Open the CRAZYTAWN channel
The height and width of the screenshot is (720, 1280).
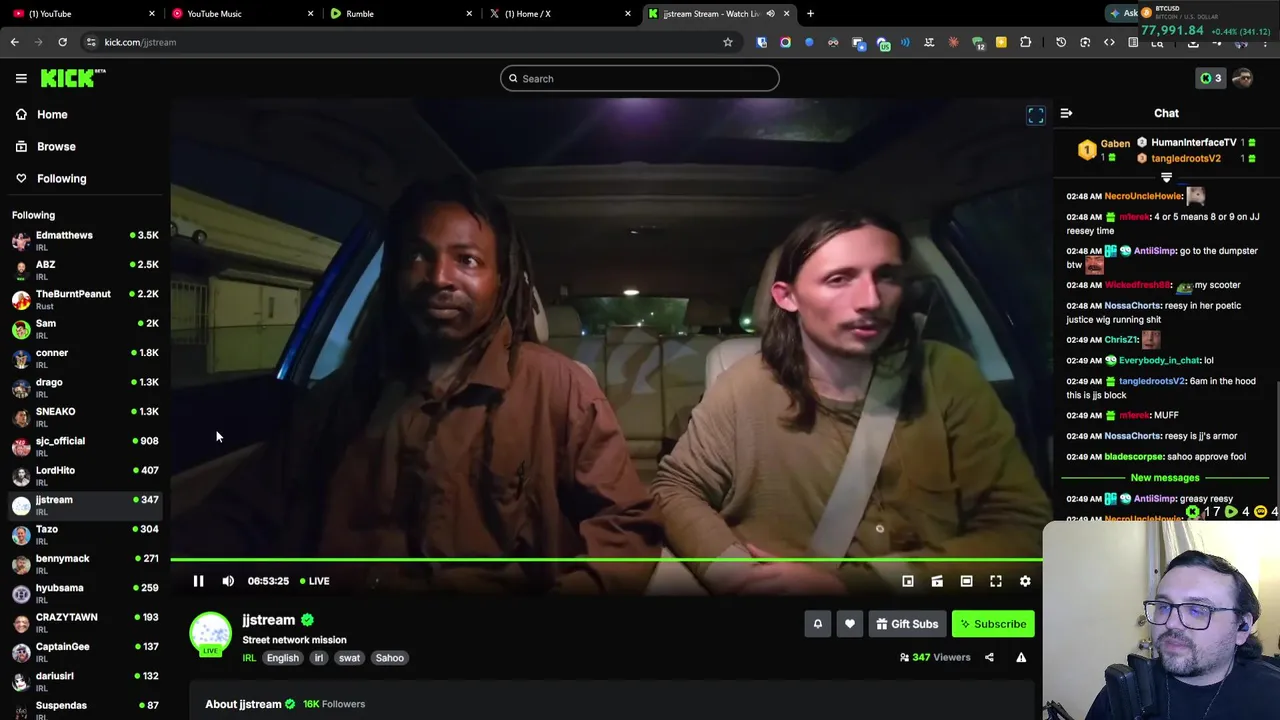pyautogui.click(x=84, y=622)
